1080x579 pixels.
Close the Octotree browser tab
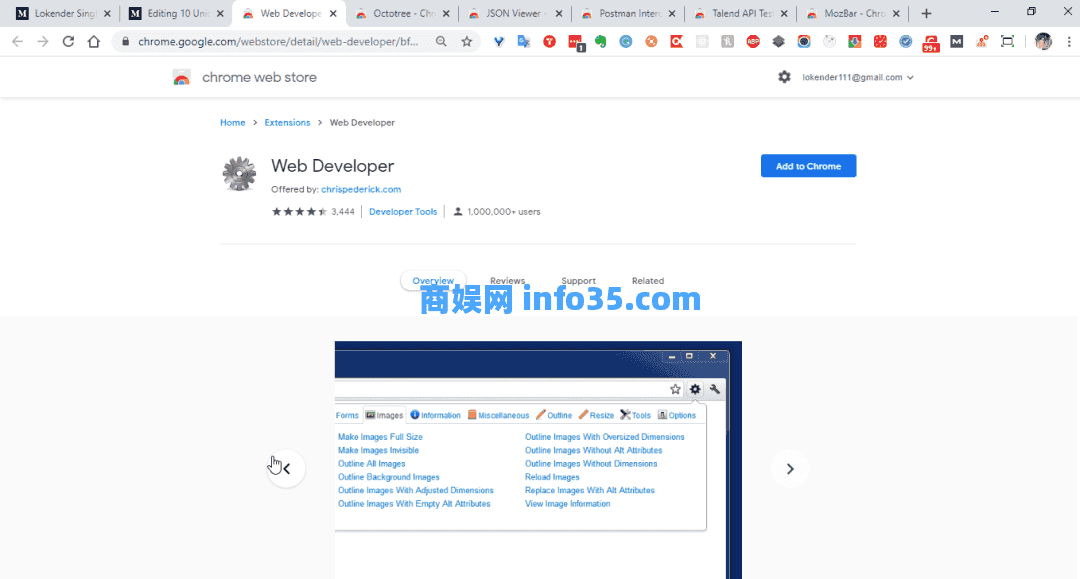point(446,13)
